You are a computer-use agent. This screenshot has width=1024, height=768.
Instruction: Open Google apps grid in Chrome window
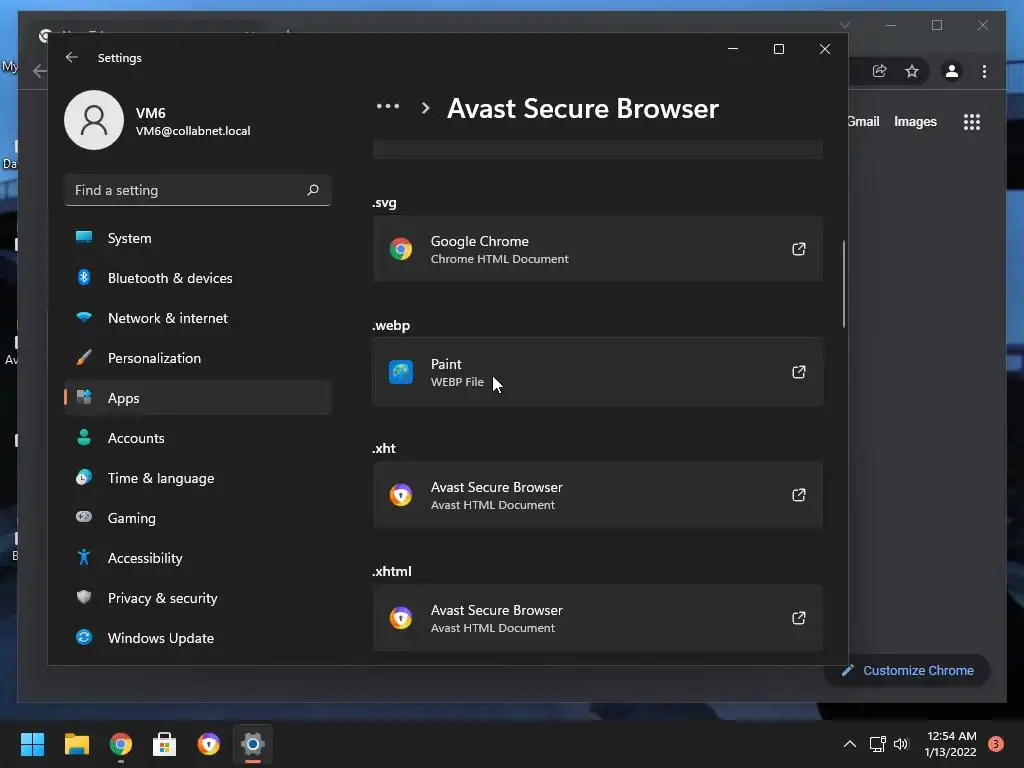click(x=972, y=122)
